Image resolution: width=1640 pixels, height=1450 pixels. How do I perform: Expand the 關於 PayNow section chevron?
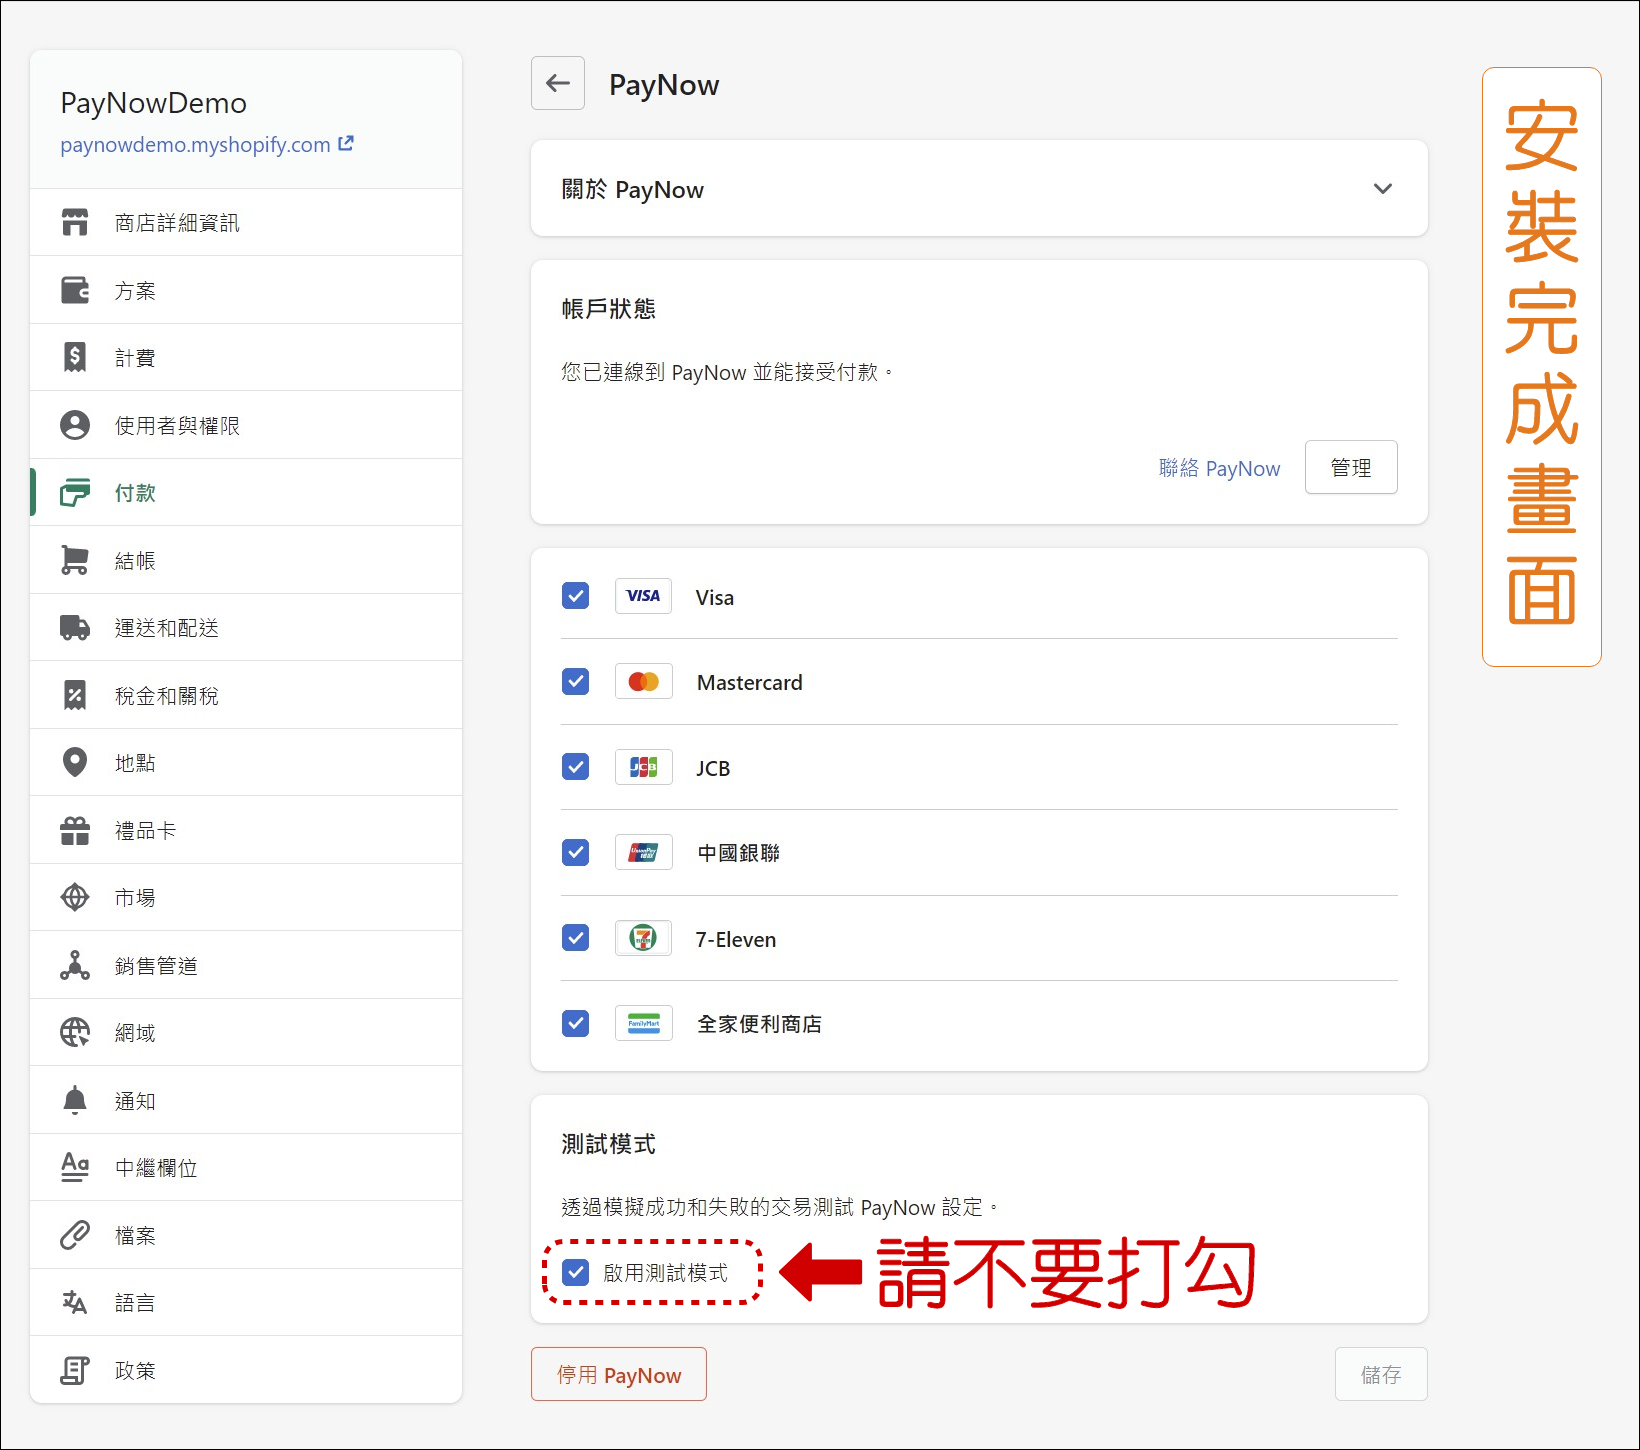click(x=1383, y=189)
